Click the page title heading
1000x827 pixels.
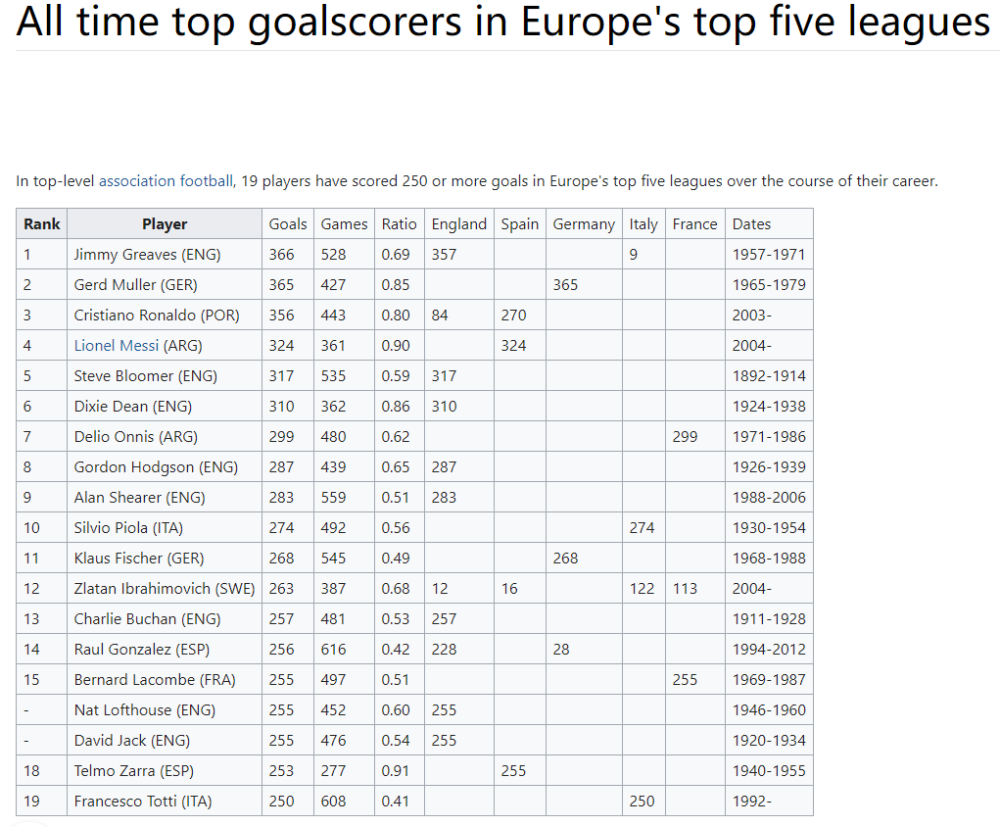click(x=503, y=21)
